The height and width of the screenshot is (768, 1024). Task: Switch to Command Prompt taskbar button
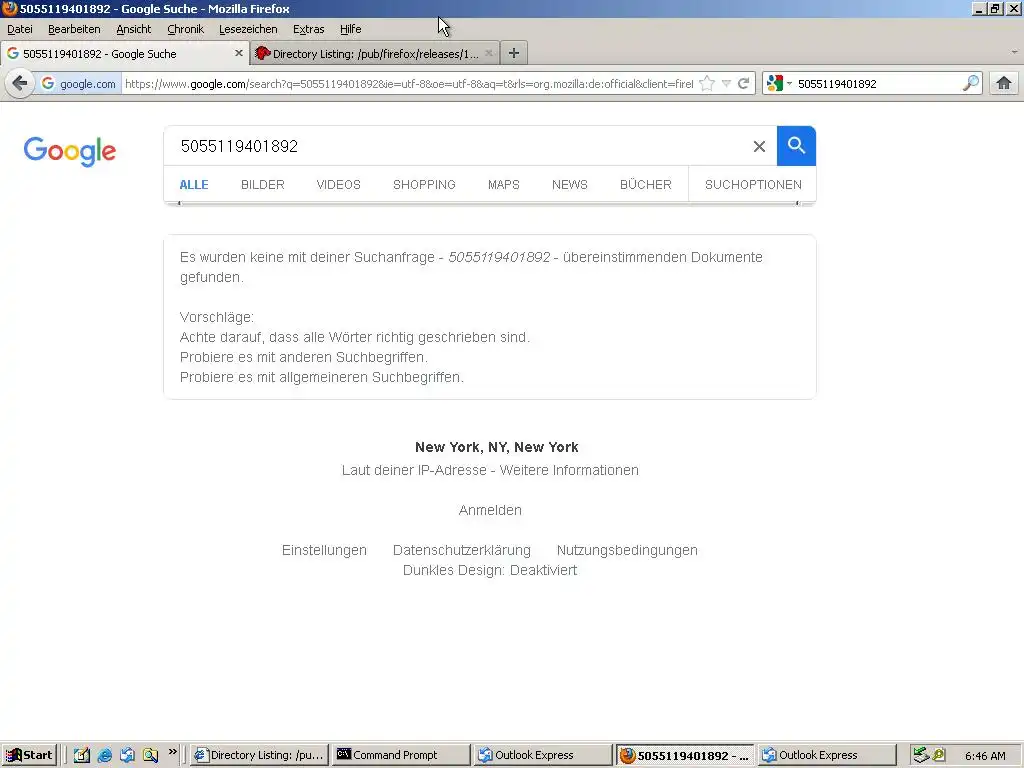401,755
